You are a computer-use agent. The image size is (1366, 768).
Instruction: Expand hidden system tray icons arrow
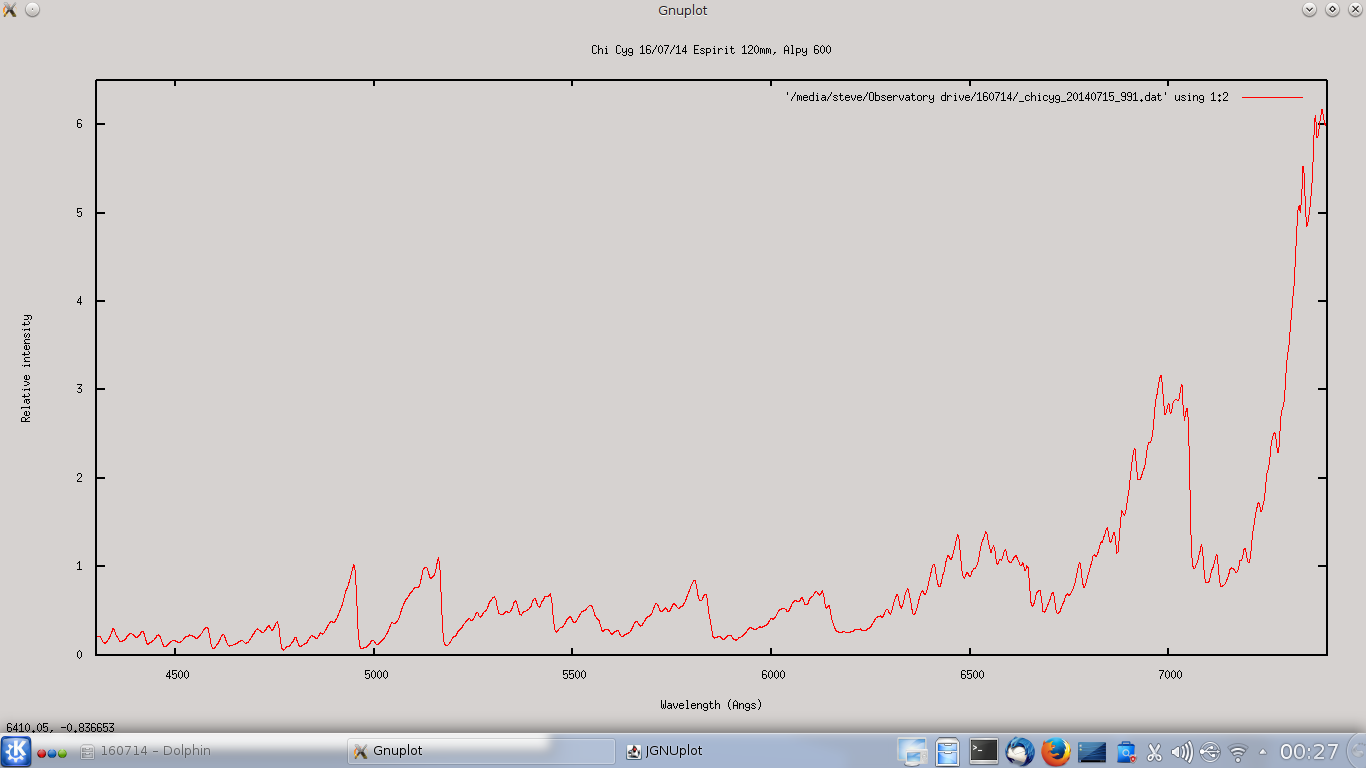pos(1262,751)
